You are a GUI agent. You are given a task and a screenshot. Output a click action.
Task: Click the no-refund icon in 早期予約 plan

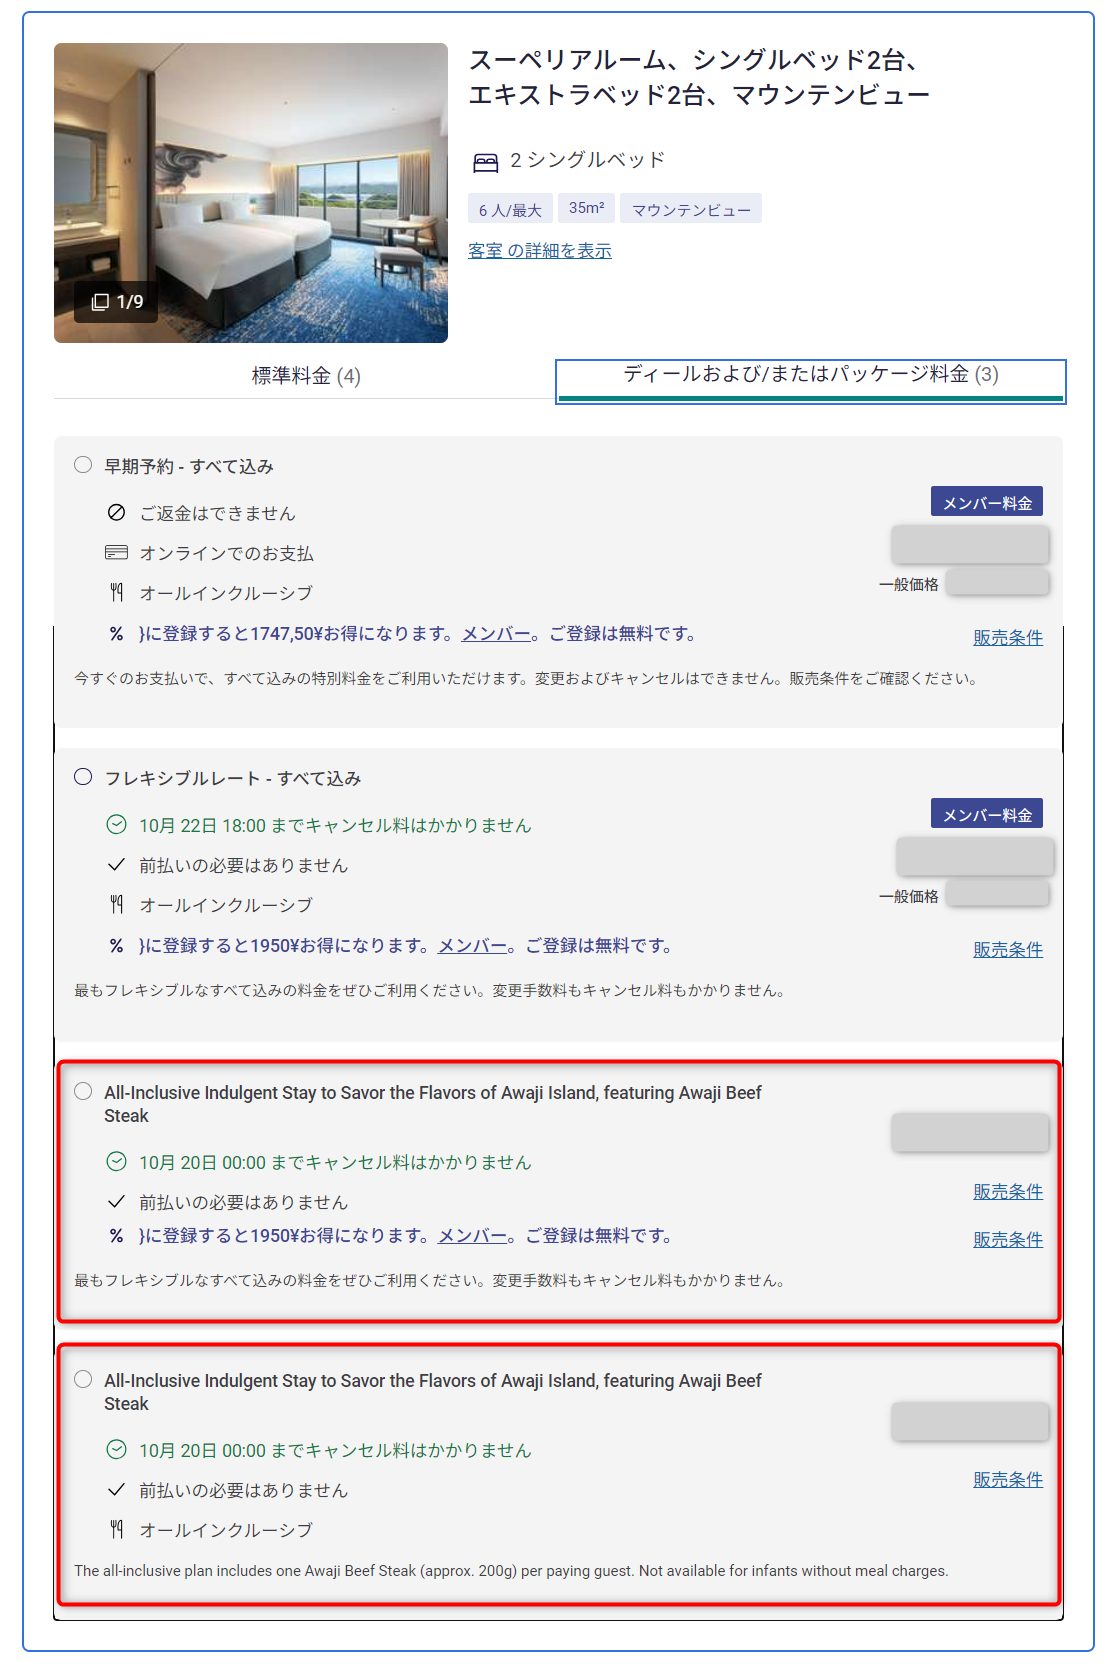pyautogui.click(x=116, y=512)
